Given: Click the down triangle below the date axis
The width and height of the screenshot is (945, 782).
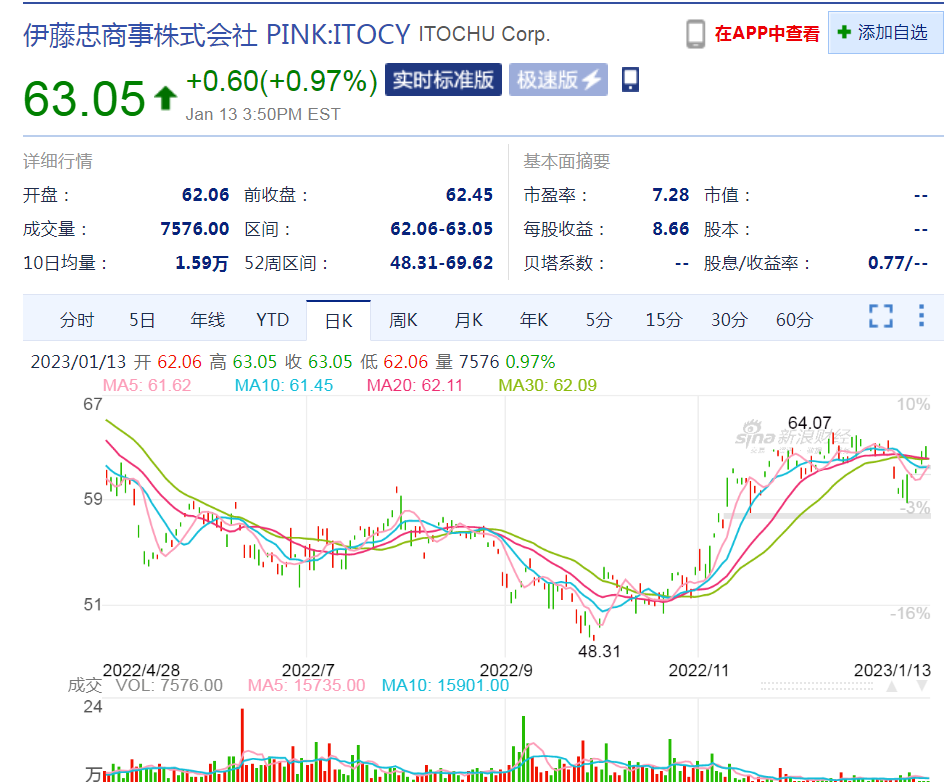Looking at the screenshot, I should click(x=921, y=686).
